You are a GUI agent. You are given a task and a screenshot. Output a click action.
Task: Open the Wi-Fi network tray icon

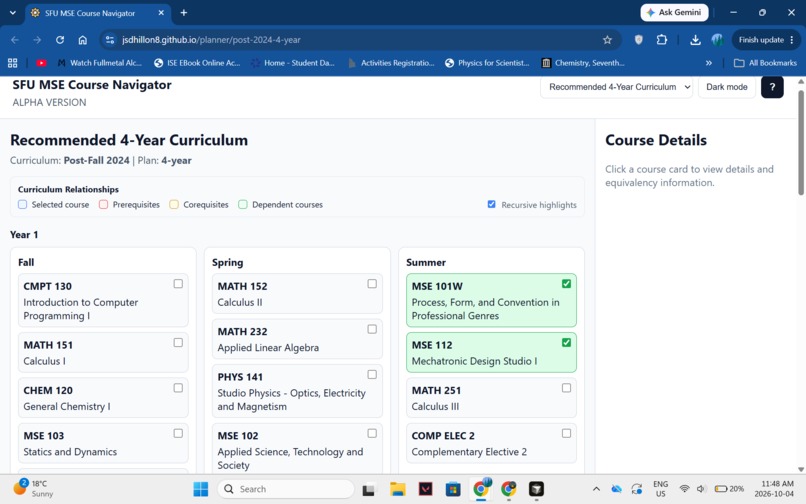pyautogui.click(x=684, y=489)
